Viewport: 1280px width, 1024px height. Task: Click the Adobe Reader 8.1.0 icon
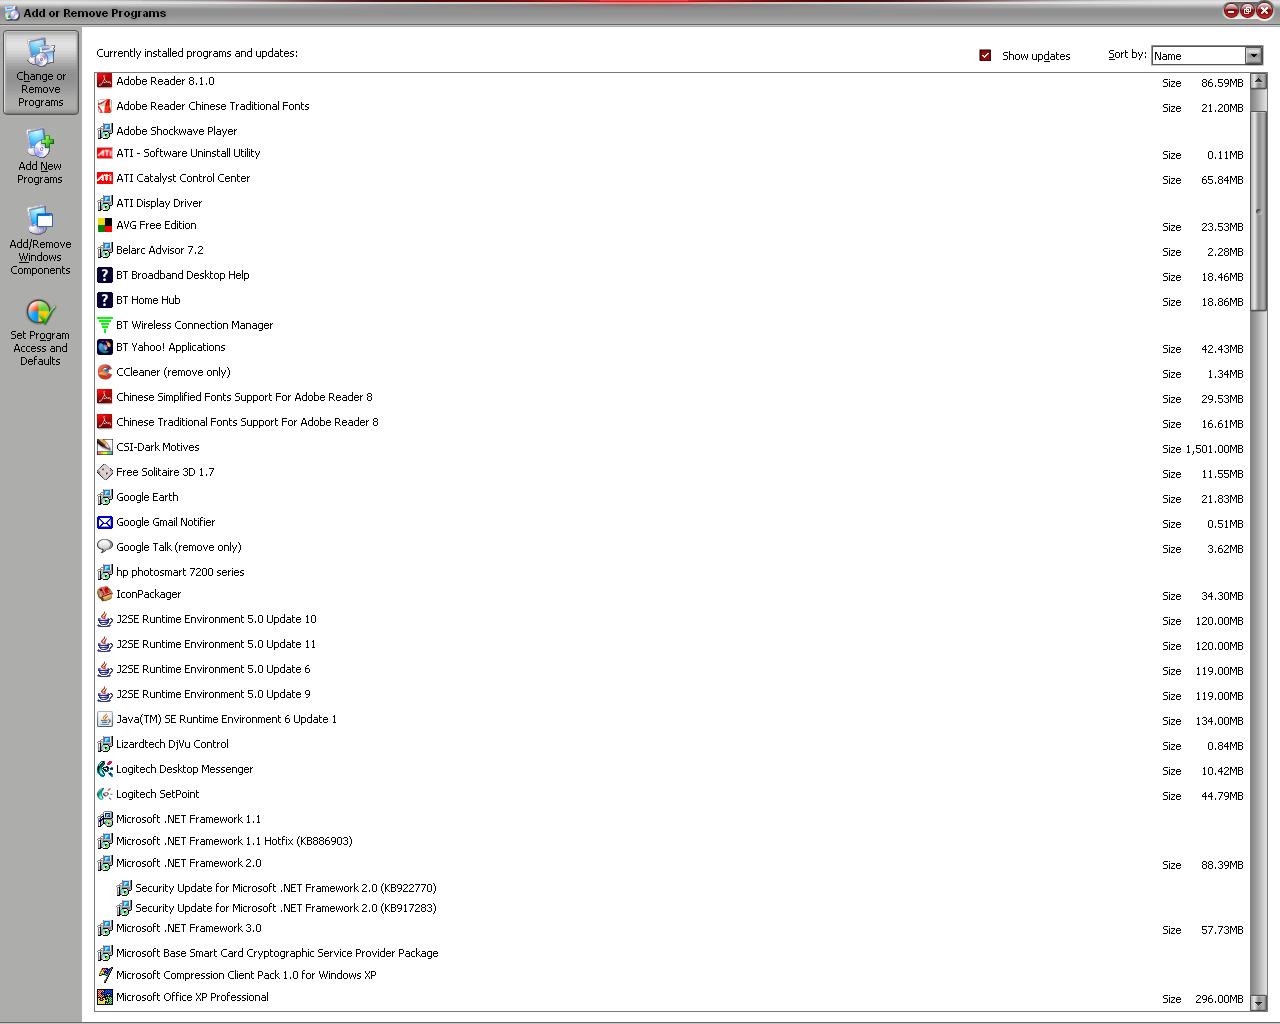click(x=104, y=81)
